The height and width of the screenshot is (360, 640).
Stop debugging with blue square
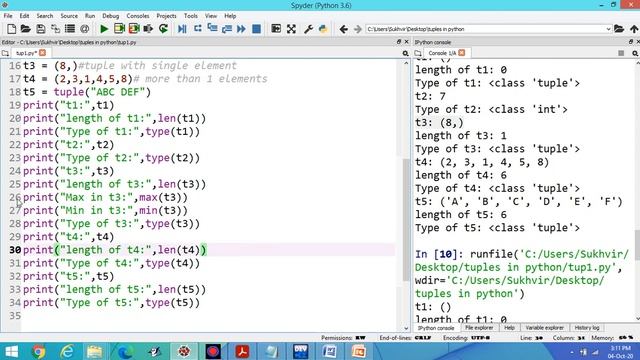pyautogui.click(x=256, y=29)
